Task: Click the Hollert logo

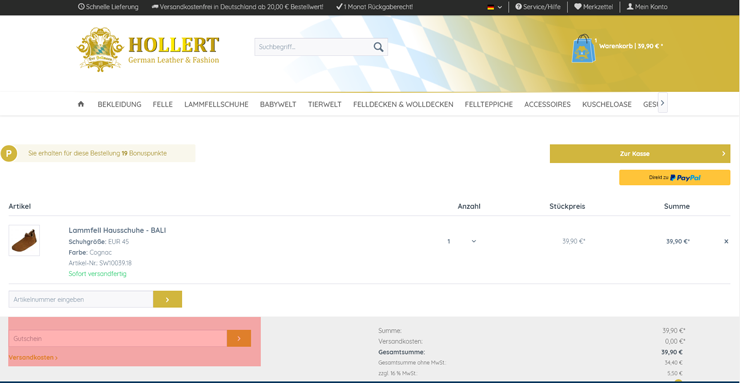Action: [x=148, y=50]
